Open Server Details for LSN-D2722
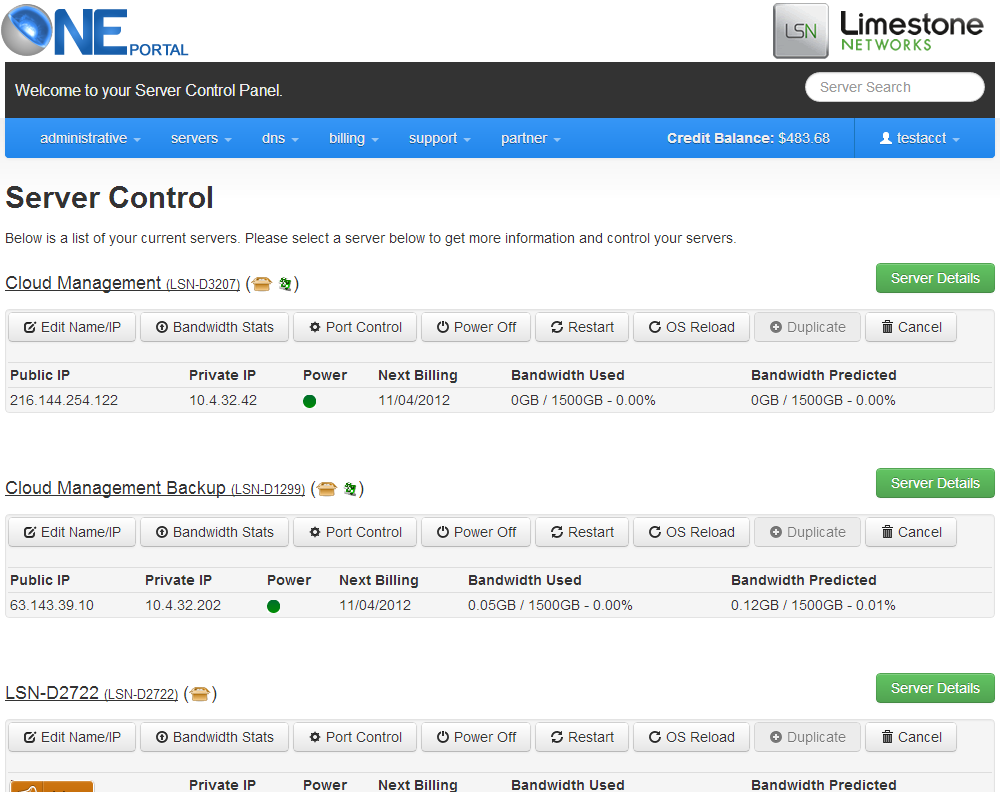Screen dimensions: 1000x792 [x=935, y=688]
